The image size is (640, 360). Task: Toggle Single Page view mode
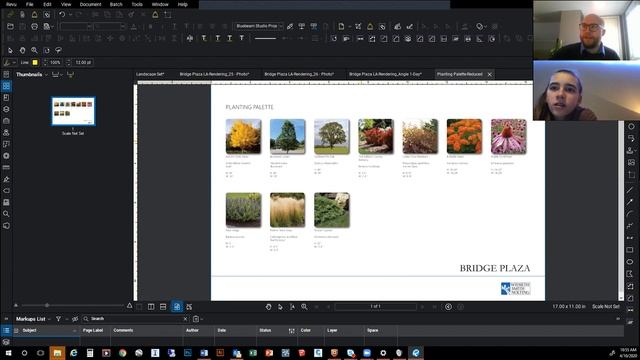(139, 307)
